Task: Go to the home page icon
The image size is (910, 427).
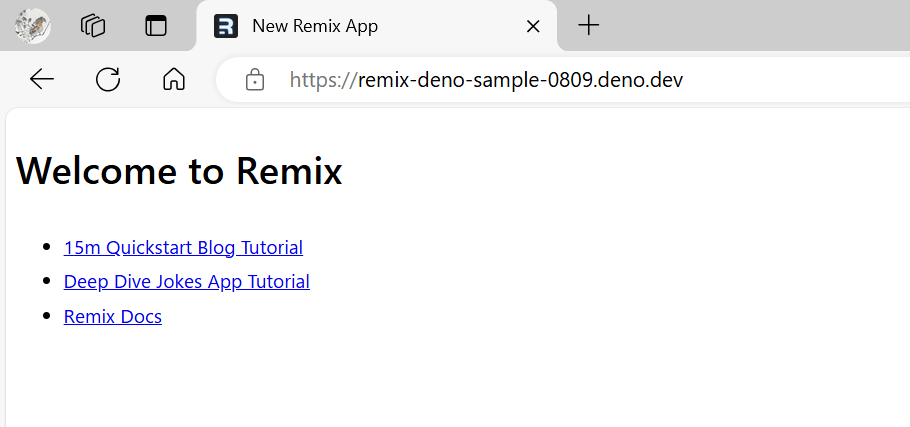Action: tap(174, 79)
